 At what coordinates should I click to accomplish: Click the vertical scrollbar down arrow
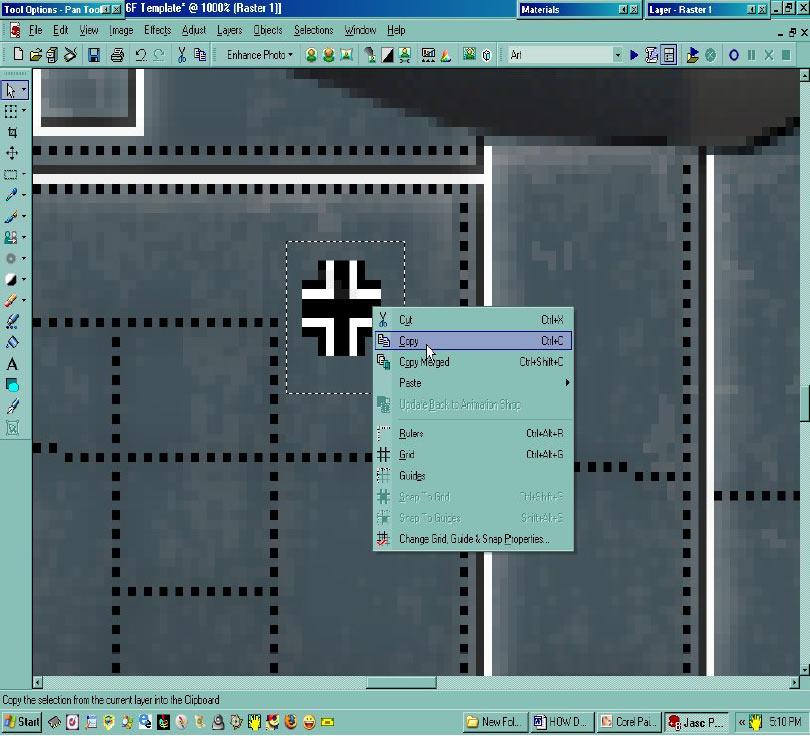click(804, 670)
